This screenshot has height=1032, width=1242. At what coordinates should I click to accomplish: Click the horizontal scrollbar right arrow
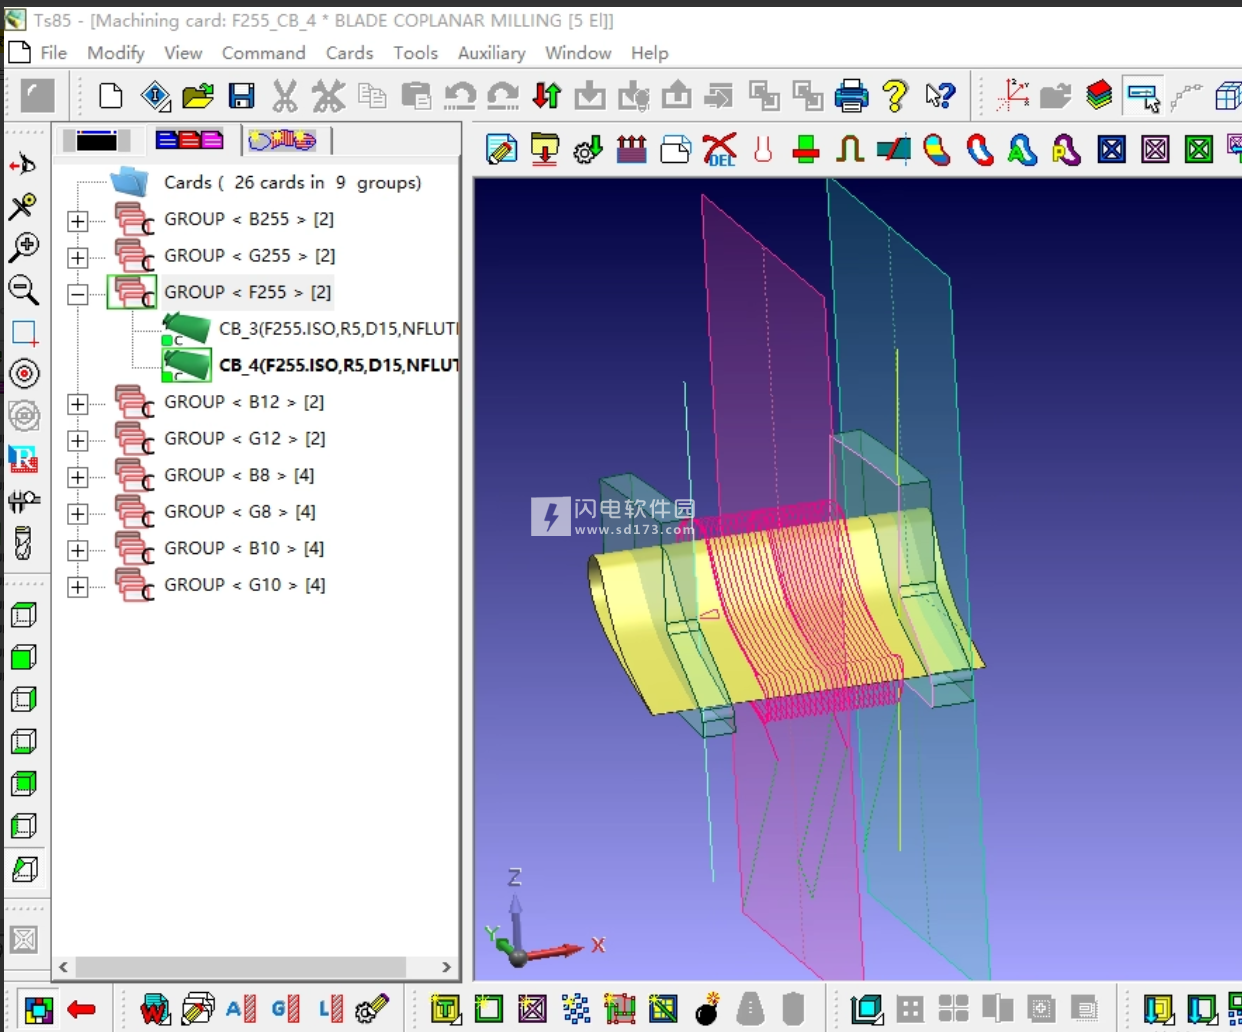point(446,967)
